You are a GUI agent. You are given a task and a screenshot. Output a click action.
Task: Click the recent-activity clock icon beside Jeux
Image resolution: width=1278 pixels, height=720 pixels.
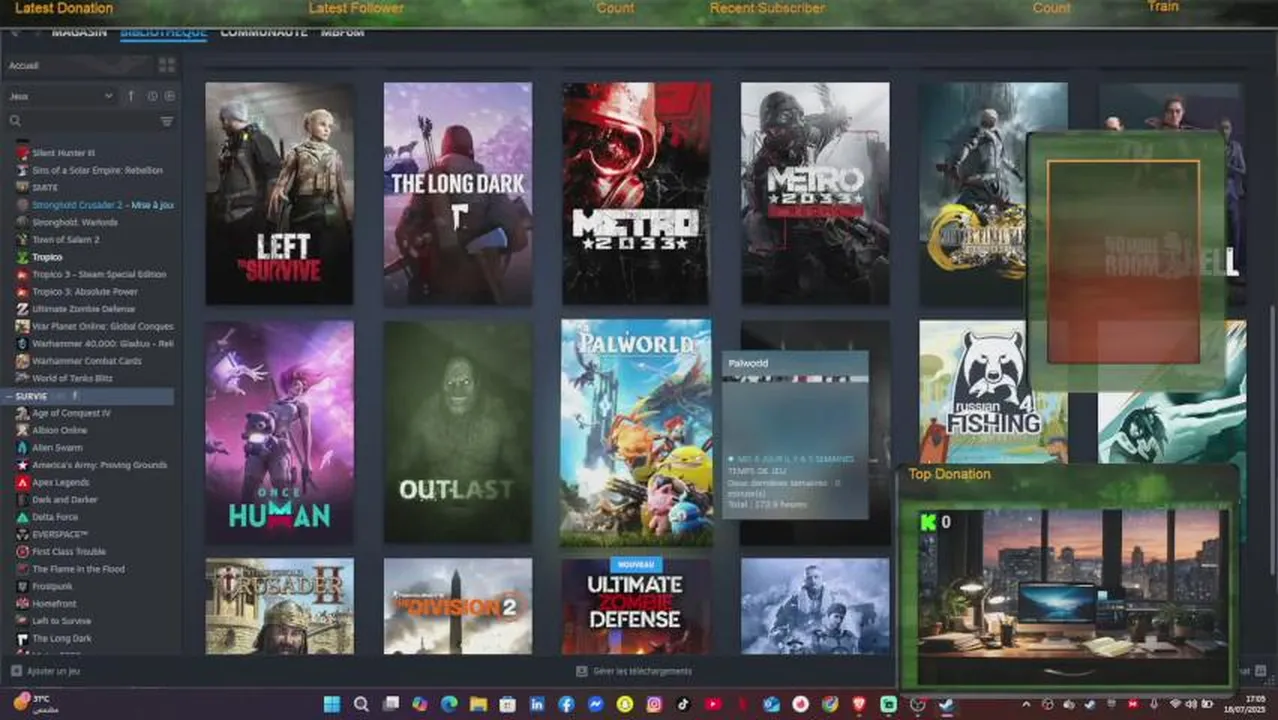[152, 96]
